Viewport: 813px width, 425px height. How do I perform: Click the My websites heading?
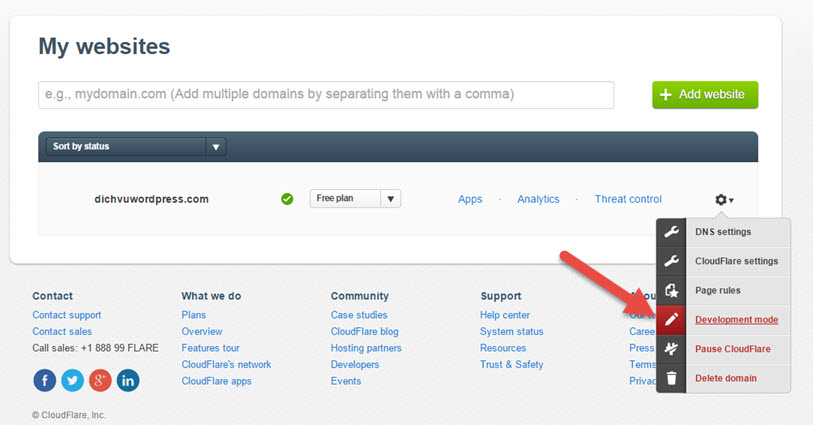tap(104, 47)
